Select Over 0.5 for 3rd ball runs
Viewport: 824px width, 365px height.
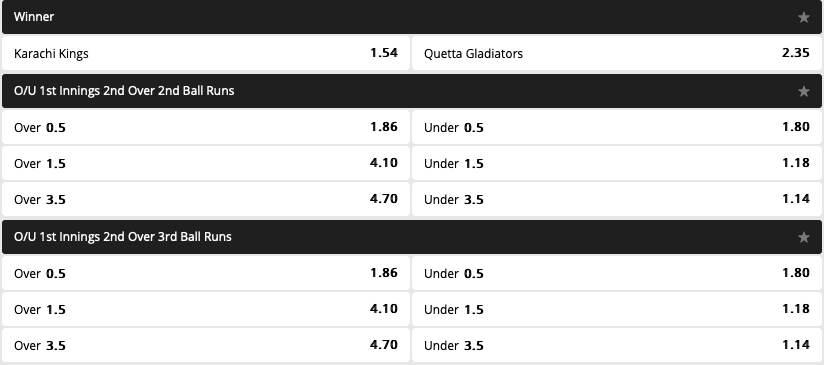206,273
